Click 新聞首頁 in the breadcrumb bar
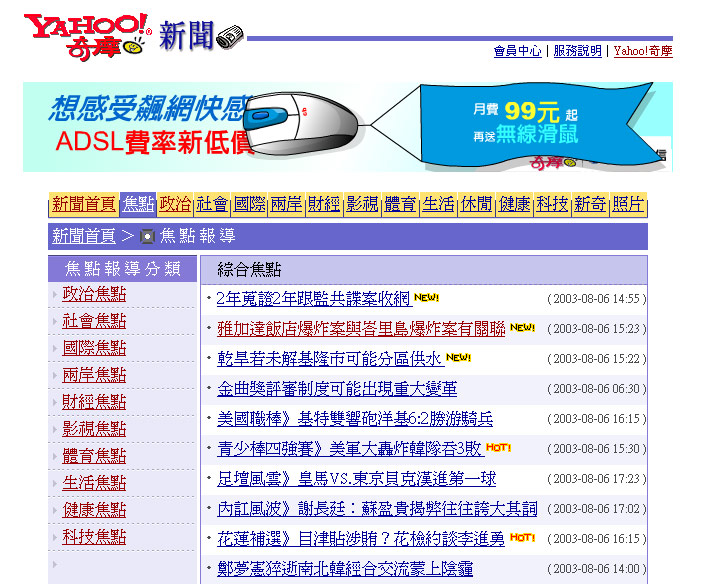 (84, 236)
